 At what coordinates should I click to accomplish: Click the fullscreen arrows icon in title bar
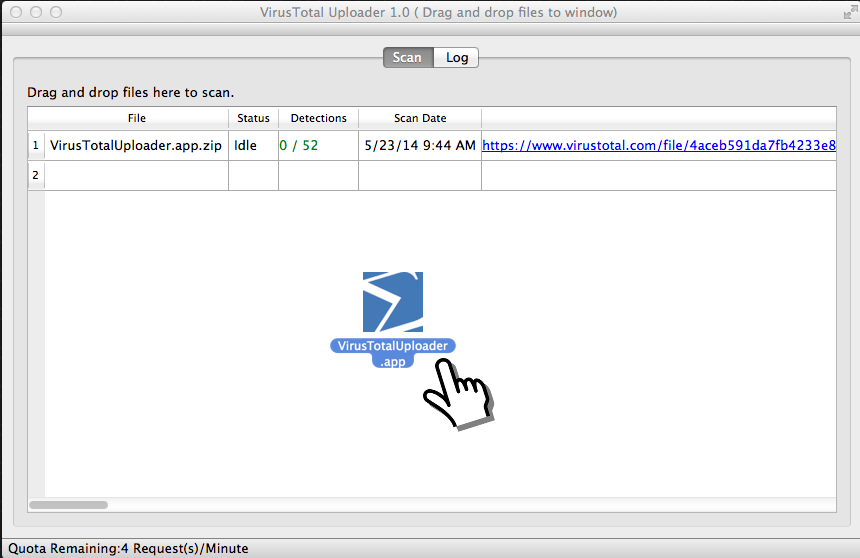click(851, 12)
